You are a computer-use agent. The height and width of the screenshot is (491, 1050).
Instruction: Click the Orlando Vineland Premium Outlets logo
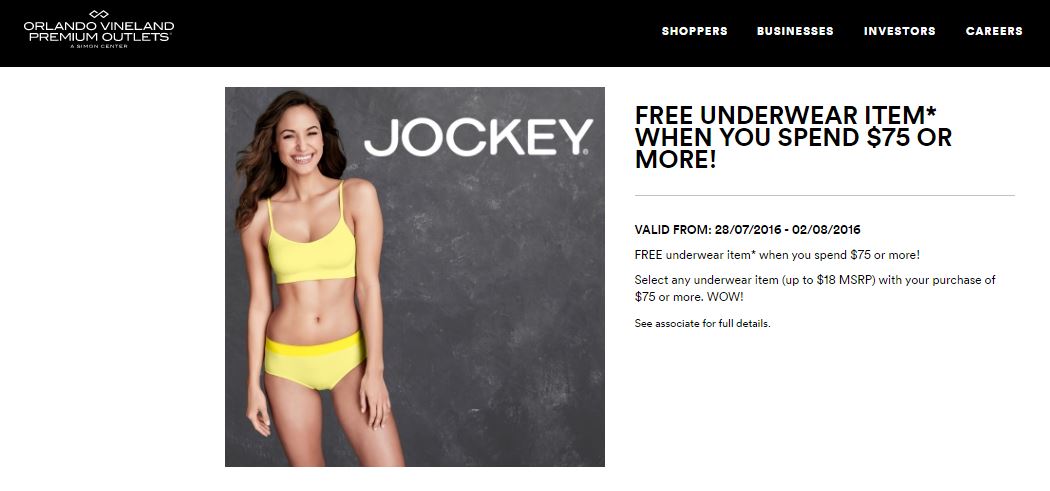(x=98, y=29)
